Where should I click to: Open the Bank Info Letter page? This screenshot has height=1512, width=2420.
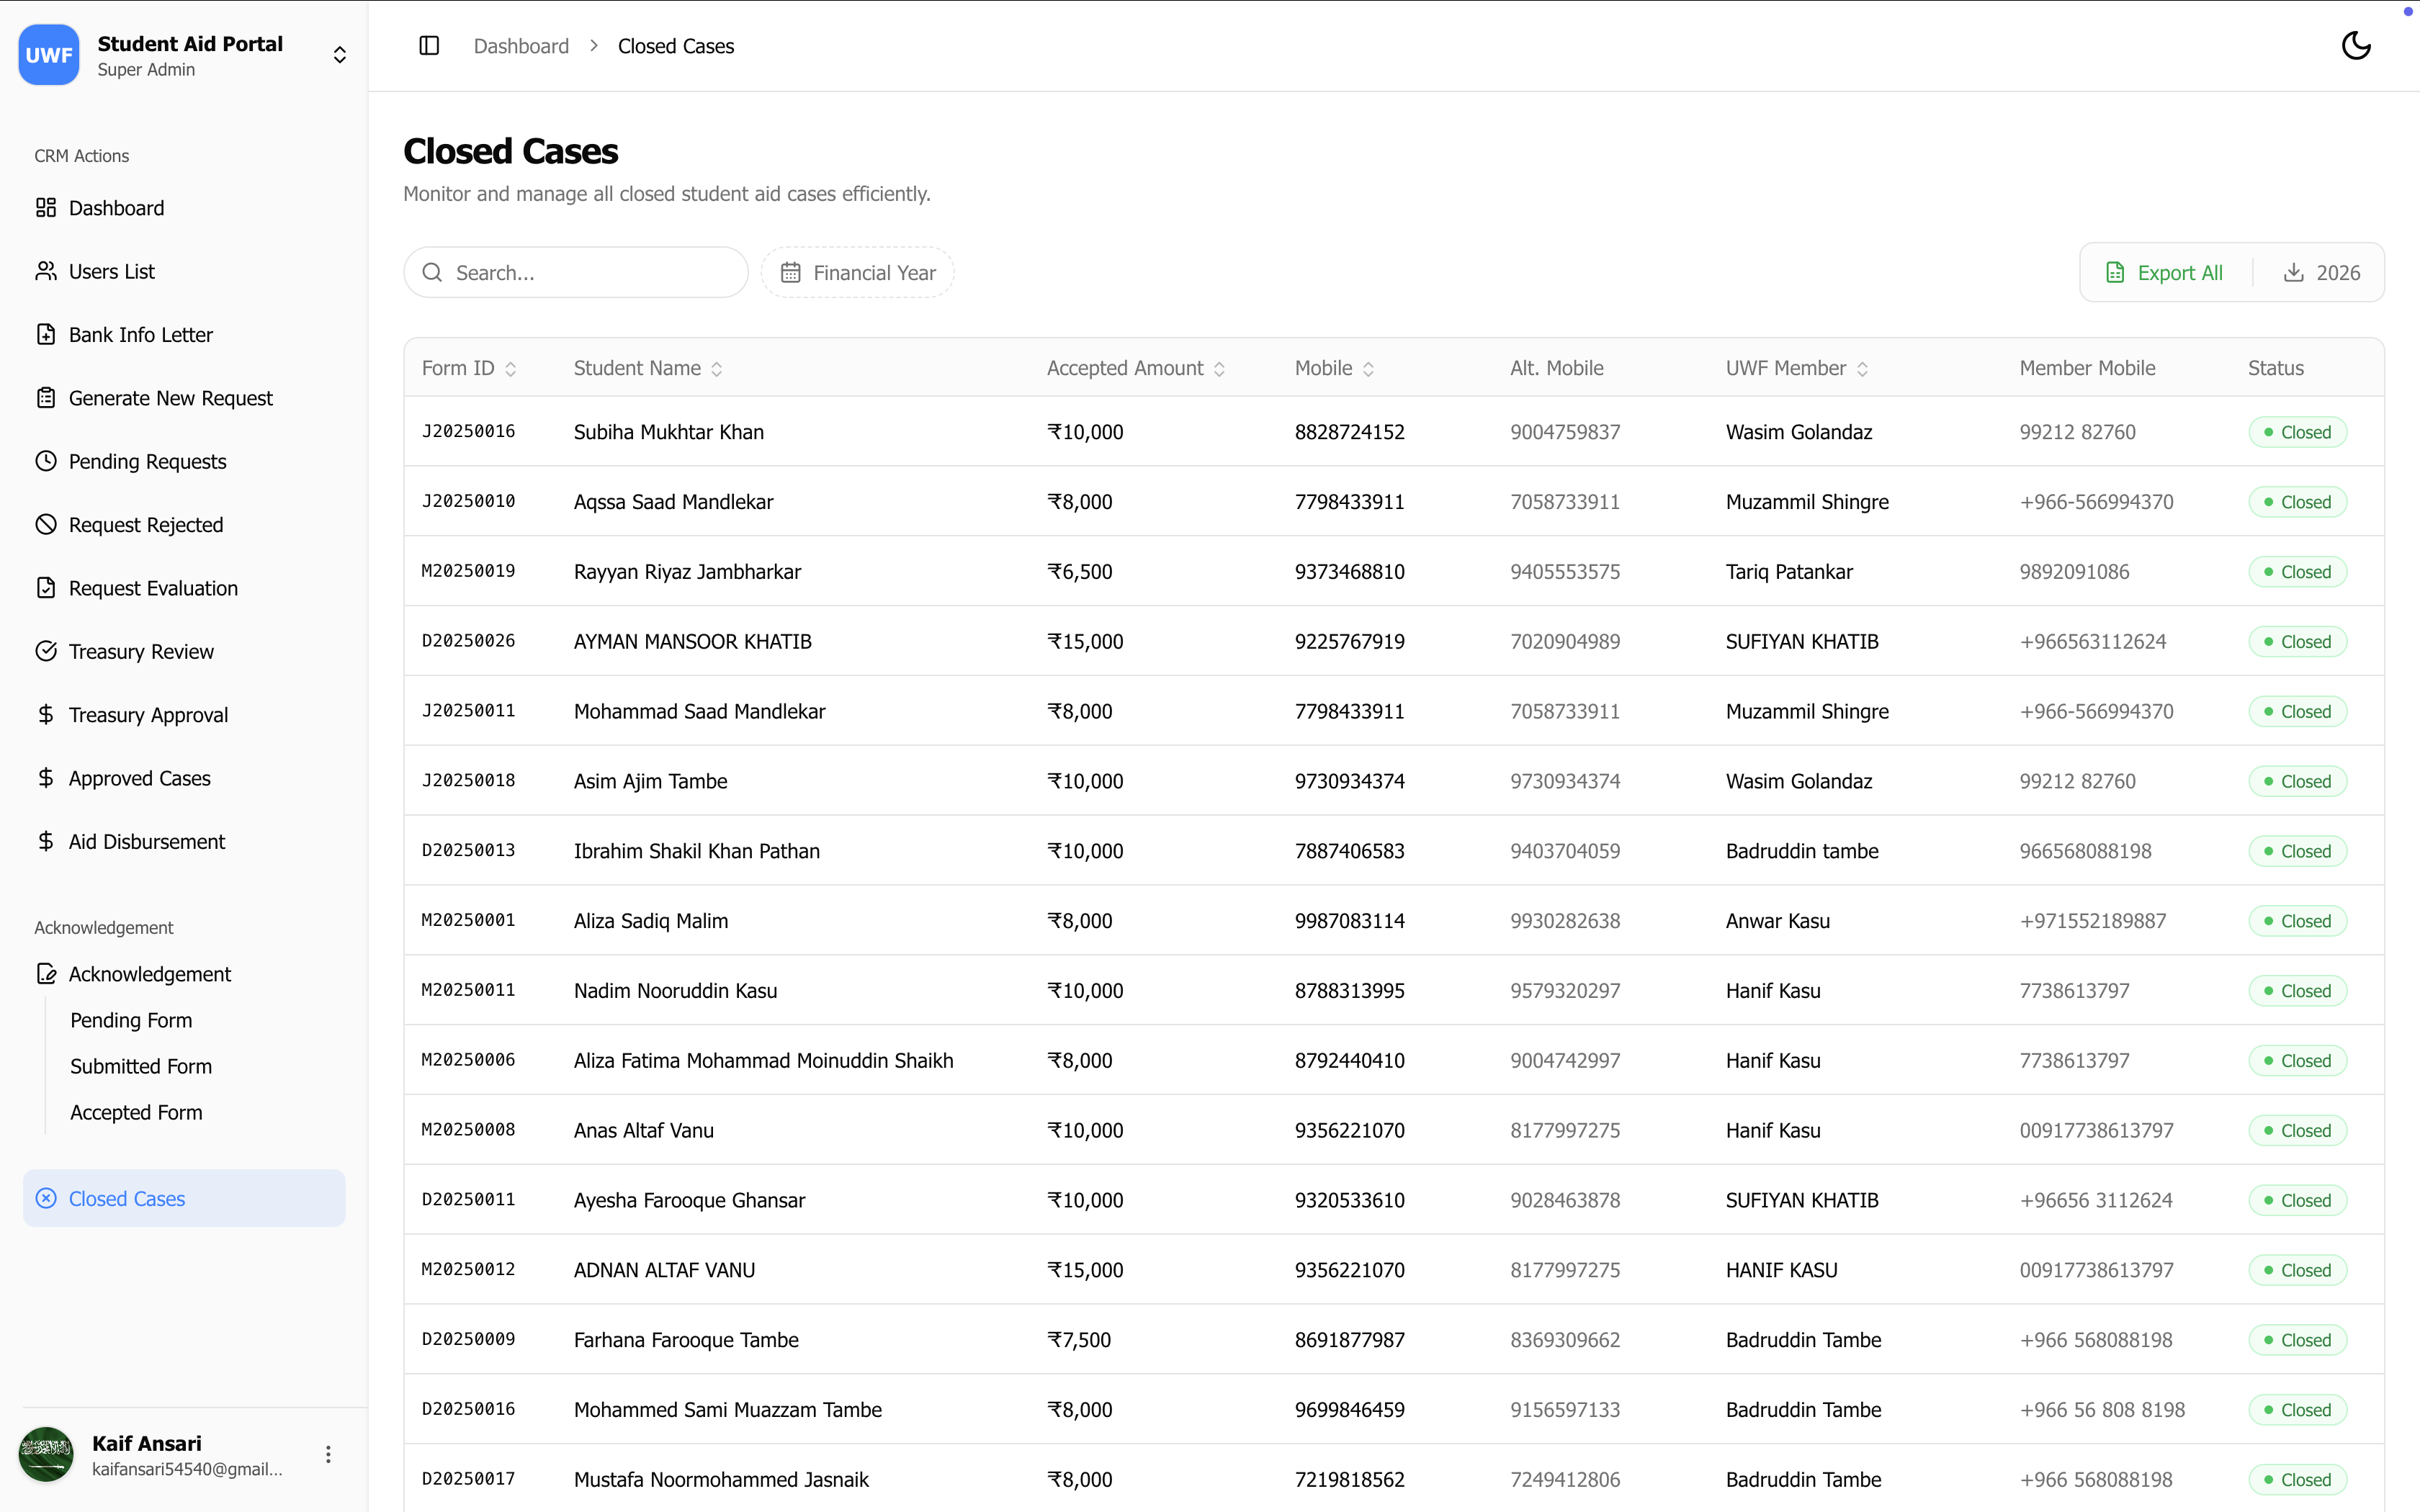(184, 335)
